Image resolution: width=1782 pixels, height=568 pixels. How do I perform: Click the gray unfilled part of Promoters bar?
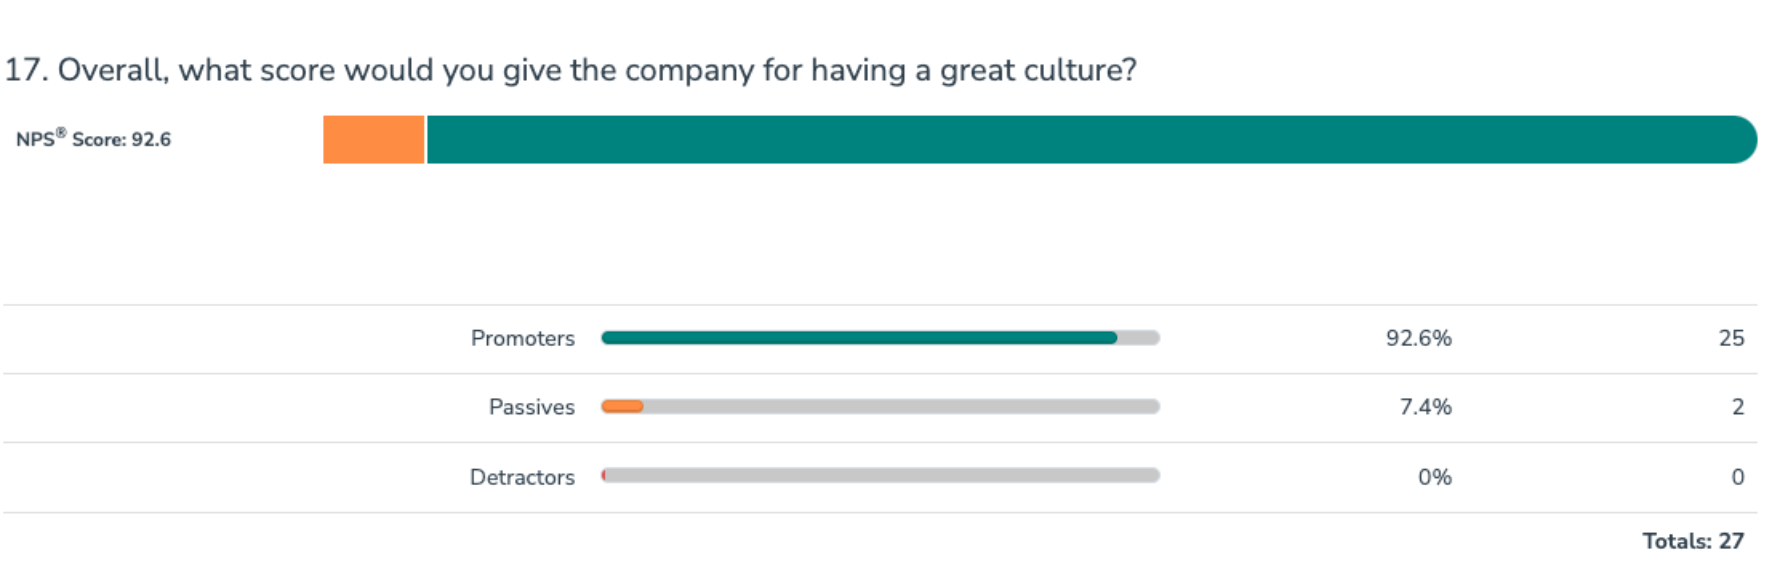(x=1139, y=338)
